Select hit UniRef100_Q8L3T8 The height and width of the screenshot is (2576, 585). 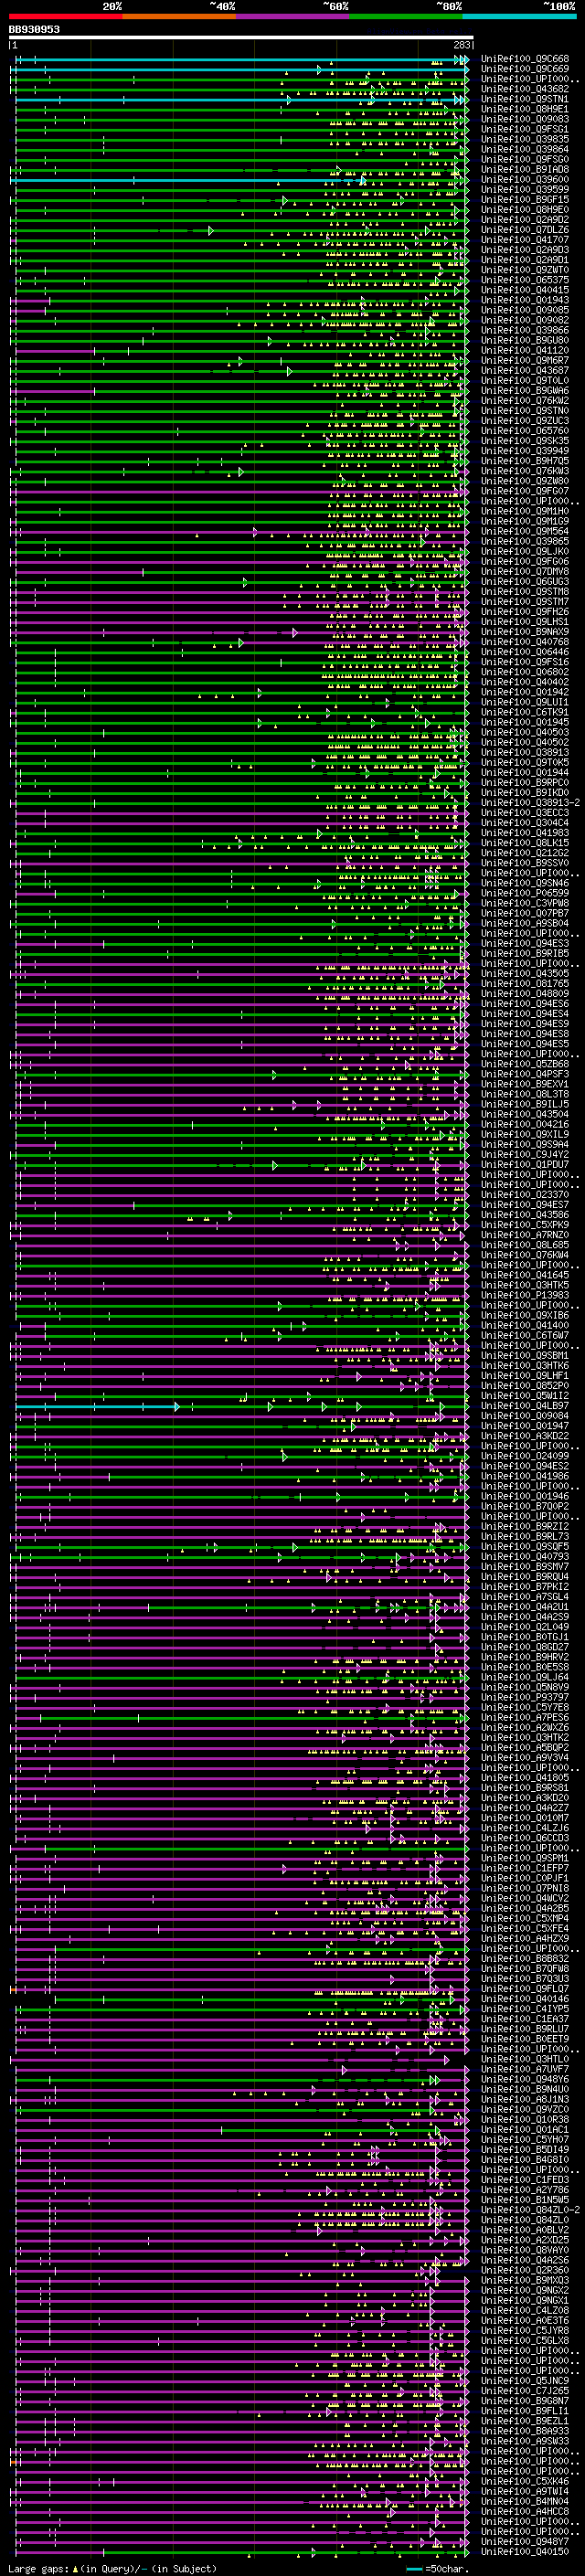click(525, 1094)
